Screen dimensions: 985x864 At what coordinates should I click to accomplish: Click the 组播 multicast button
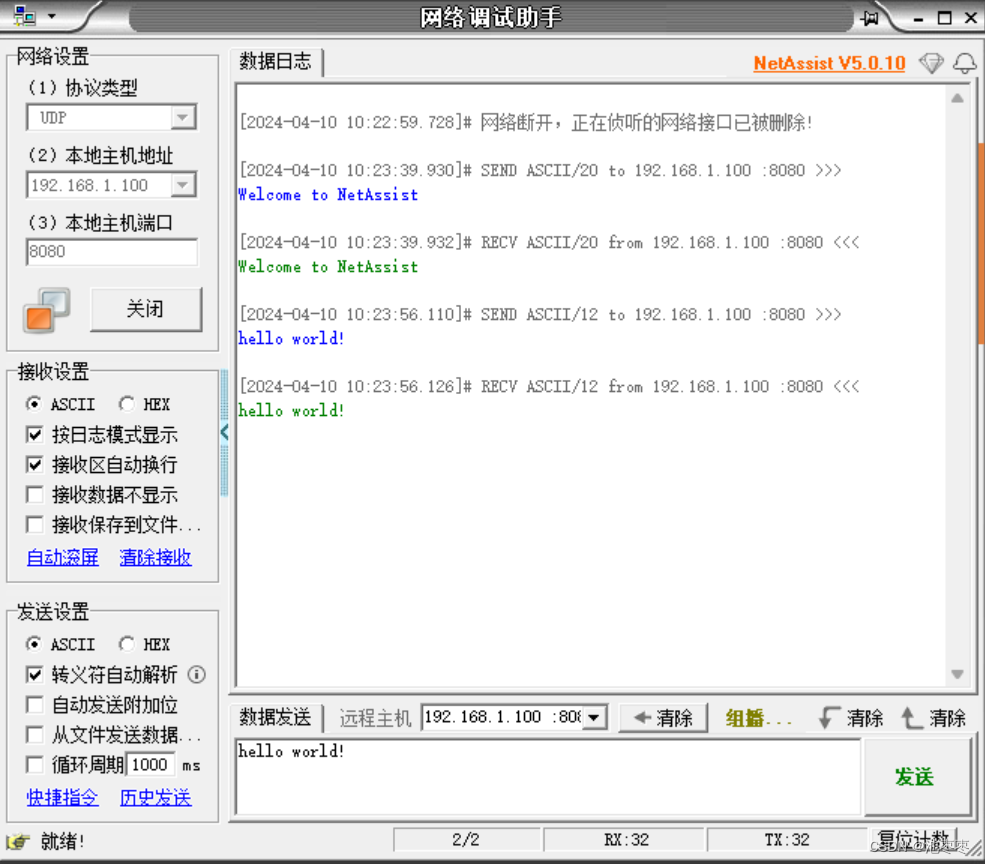[758, 718]
